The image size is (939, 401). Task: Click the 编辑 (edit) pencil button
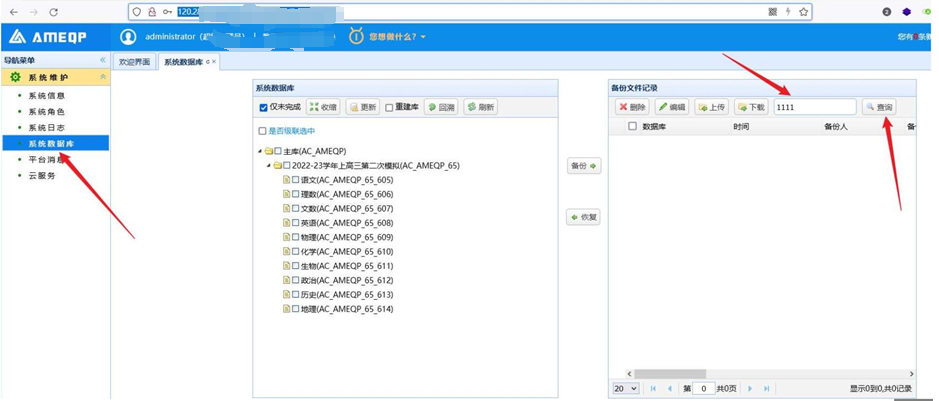coord(672,107)
